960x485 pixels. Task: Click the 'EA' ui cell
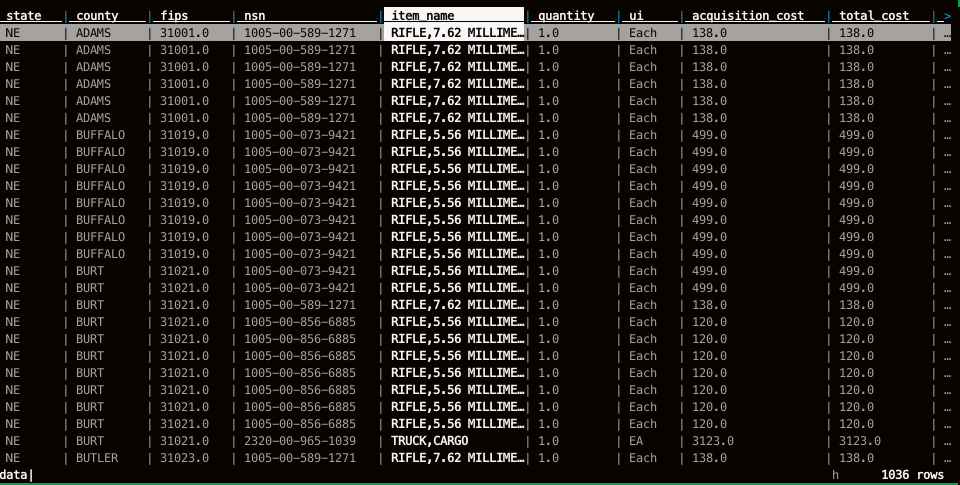636,441
